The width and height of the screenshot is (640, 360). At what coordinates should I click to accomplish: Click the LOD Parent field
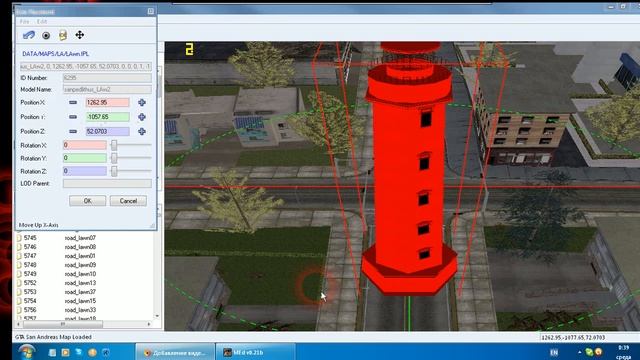tap(107, 184)
